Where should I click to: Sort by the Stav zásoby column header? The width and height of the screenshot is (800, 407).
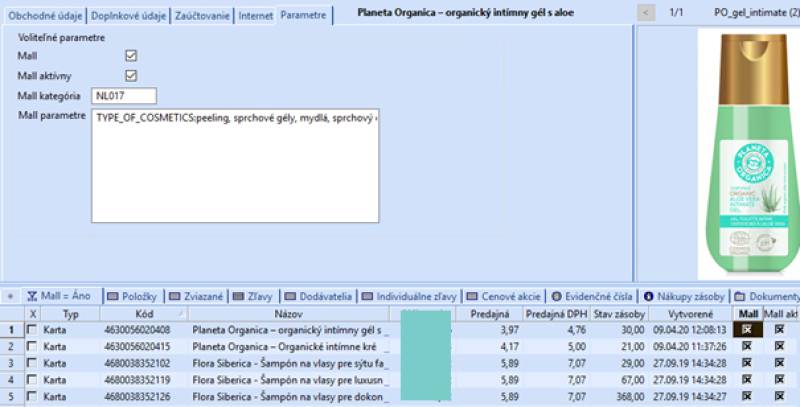[x=619, y=314]
